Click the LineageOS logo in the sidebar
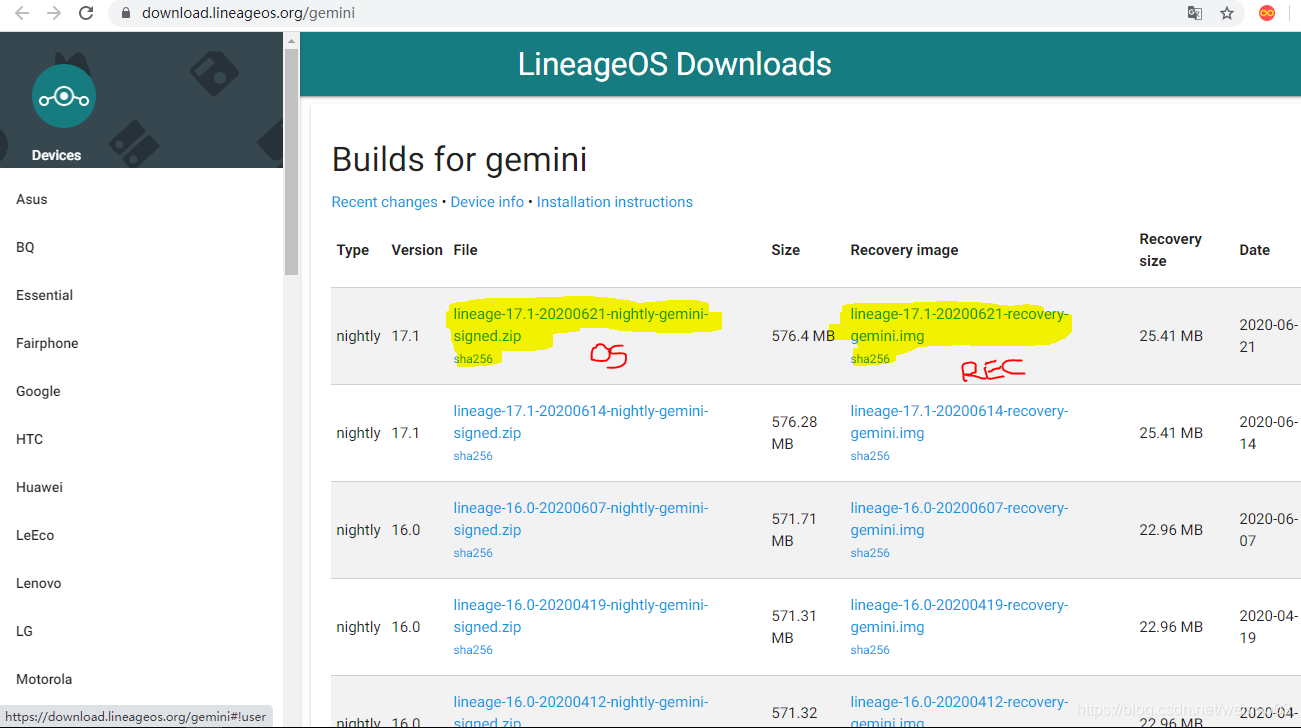 click(x=63, y=97)
